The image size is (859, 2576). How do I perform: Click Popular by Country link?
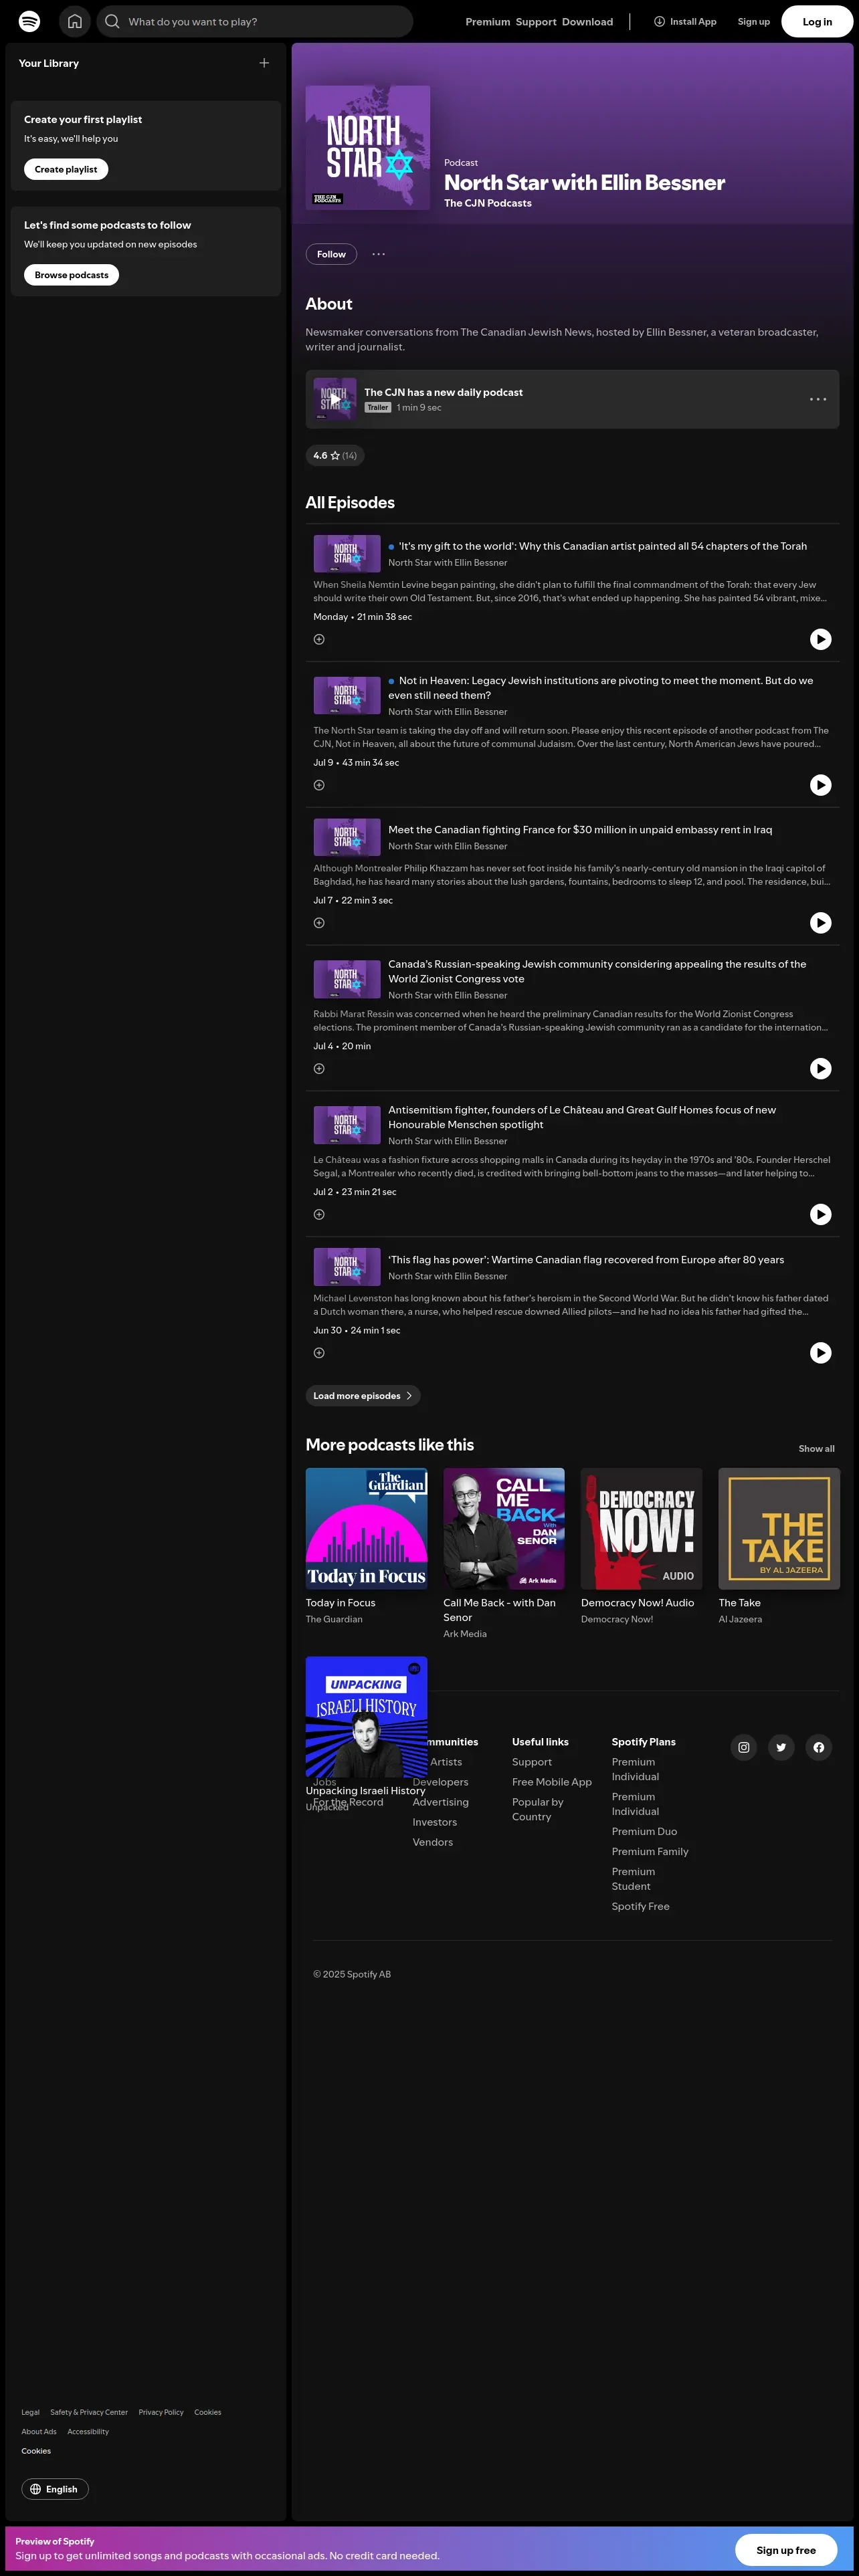(x=538, y=1809)
